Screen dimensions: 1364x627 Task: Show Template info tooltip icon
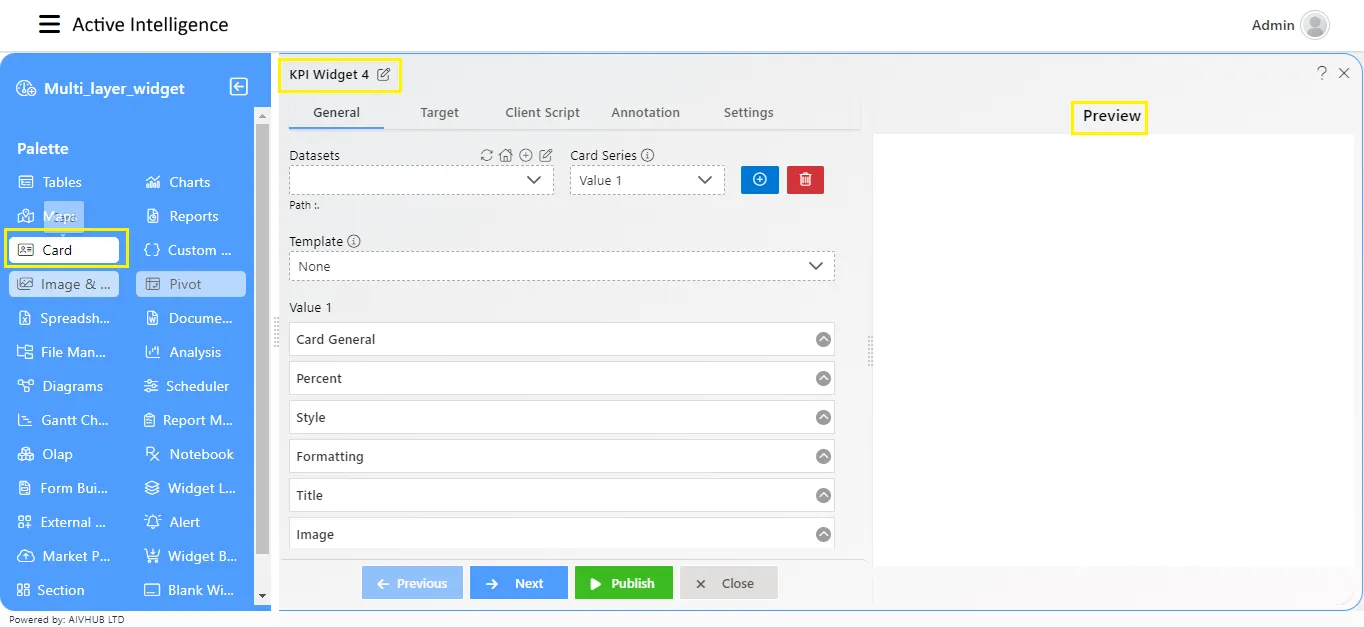(354, 241)
